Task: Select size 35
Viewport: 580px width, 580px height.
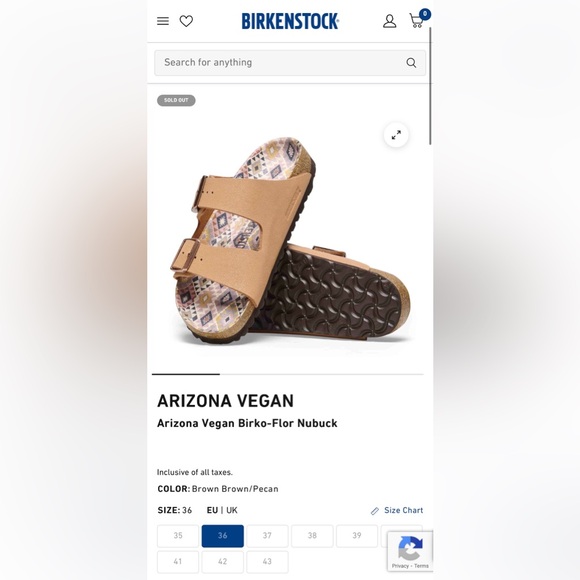Action: (178, 536)
